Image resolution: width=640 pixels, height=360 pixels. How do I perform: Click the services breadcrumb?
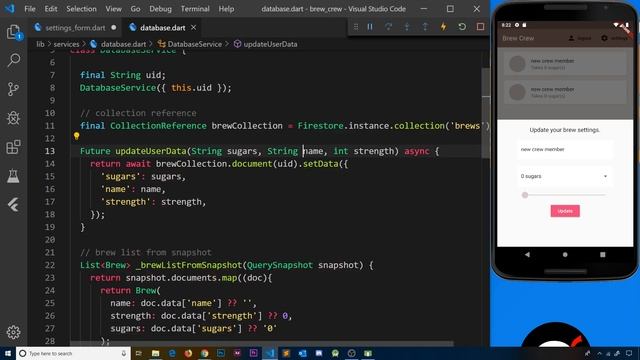[66, 44]
